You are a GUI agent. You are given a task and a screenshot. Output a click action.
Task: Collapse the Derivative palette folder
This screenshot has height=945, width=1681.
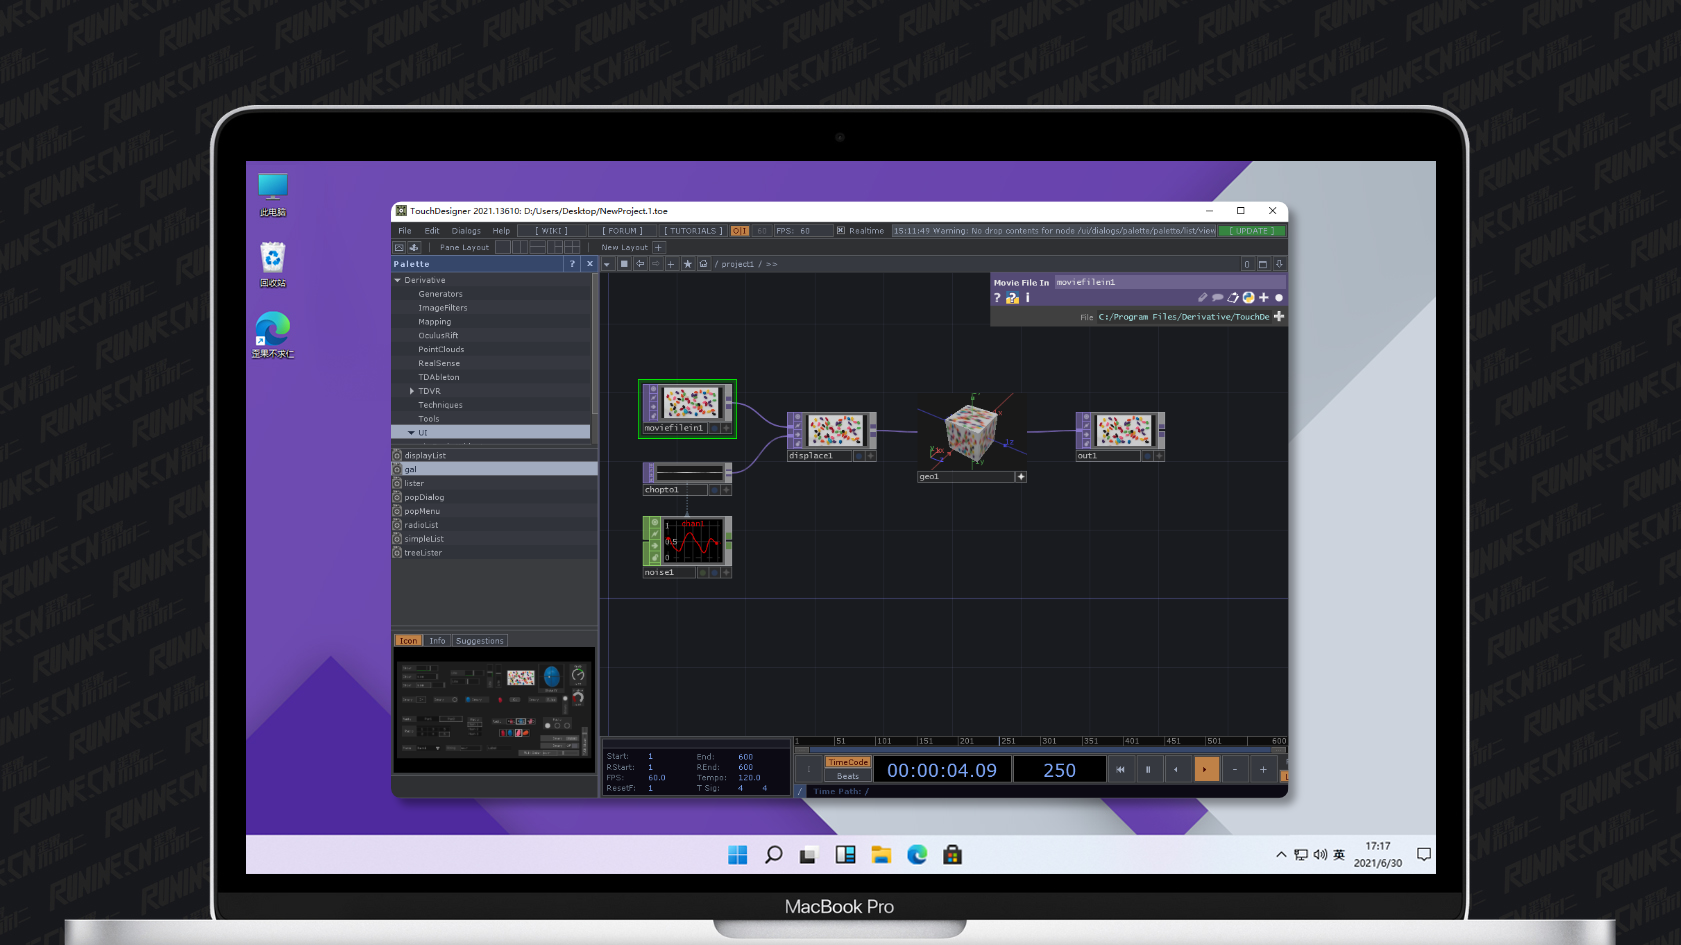coord(398,280)
